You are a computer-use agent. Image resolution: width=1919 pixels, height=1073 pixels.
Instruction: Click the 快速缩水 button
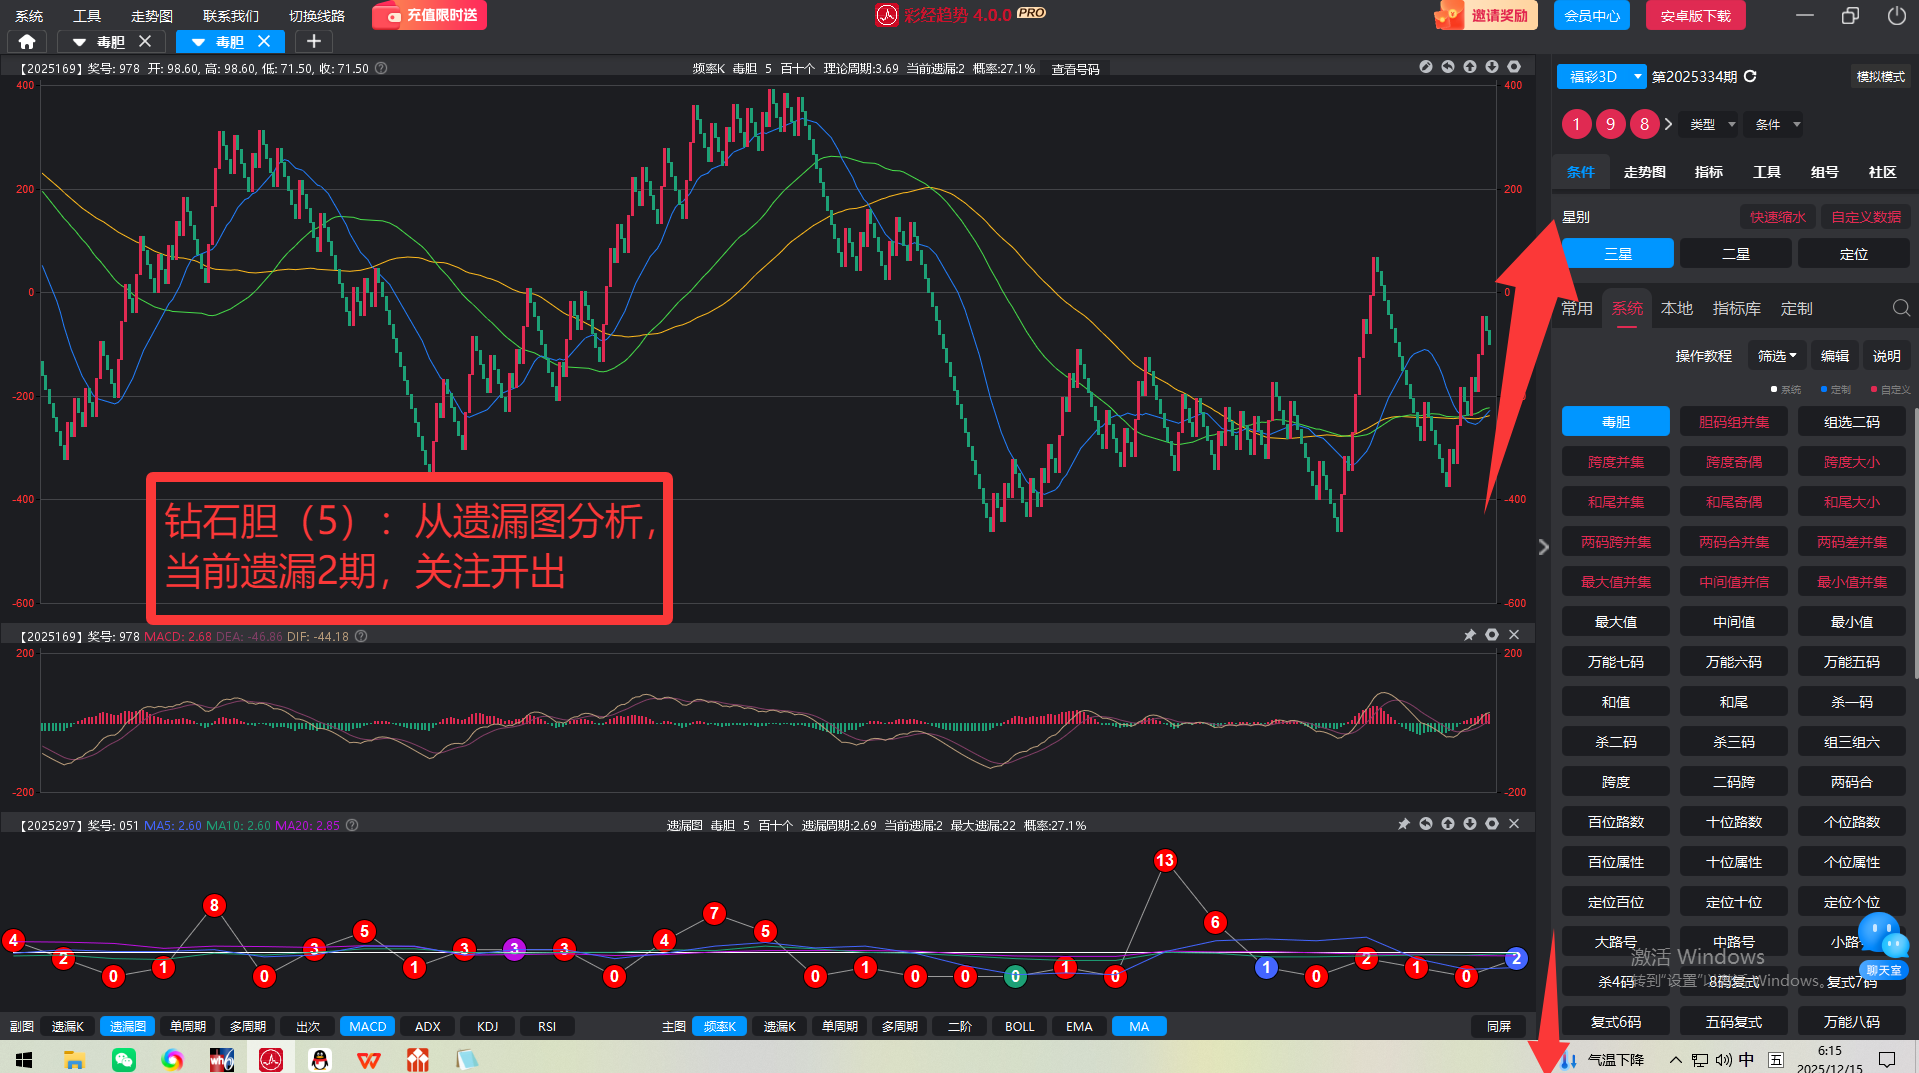[x=1777, y=217]
